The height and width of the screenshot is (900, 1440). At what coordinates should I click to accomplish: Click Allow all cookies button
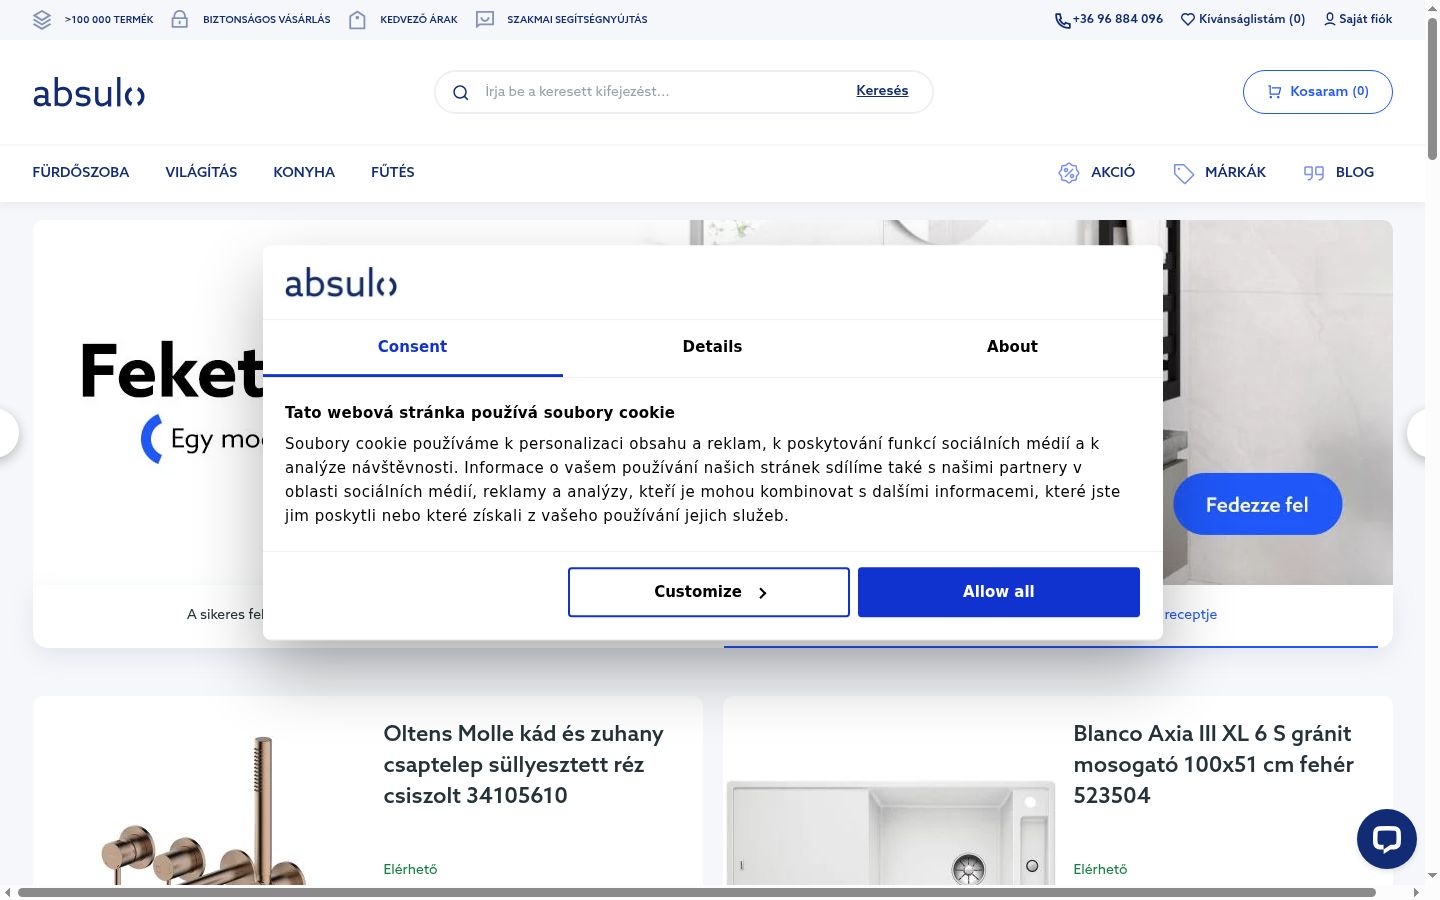[999, 592]
